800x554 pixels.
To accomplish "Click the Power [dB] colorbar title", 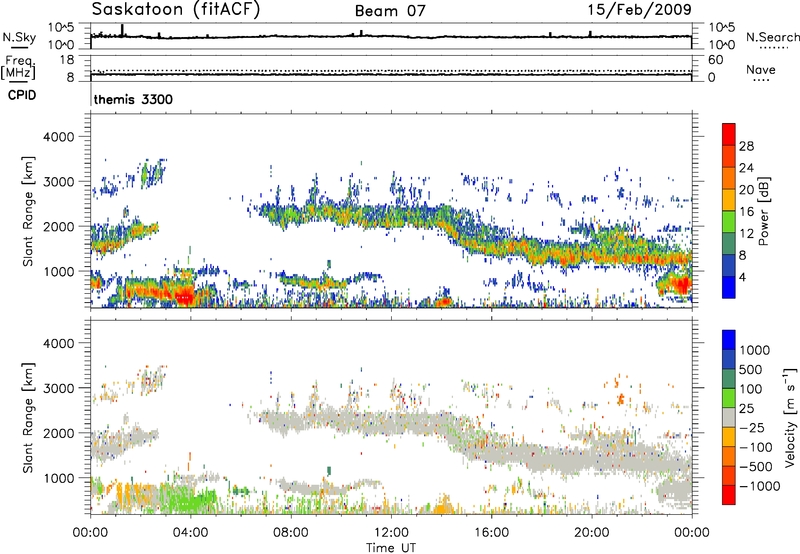I will coord(764,211).
